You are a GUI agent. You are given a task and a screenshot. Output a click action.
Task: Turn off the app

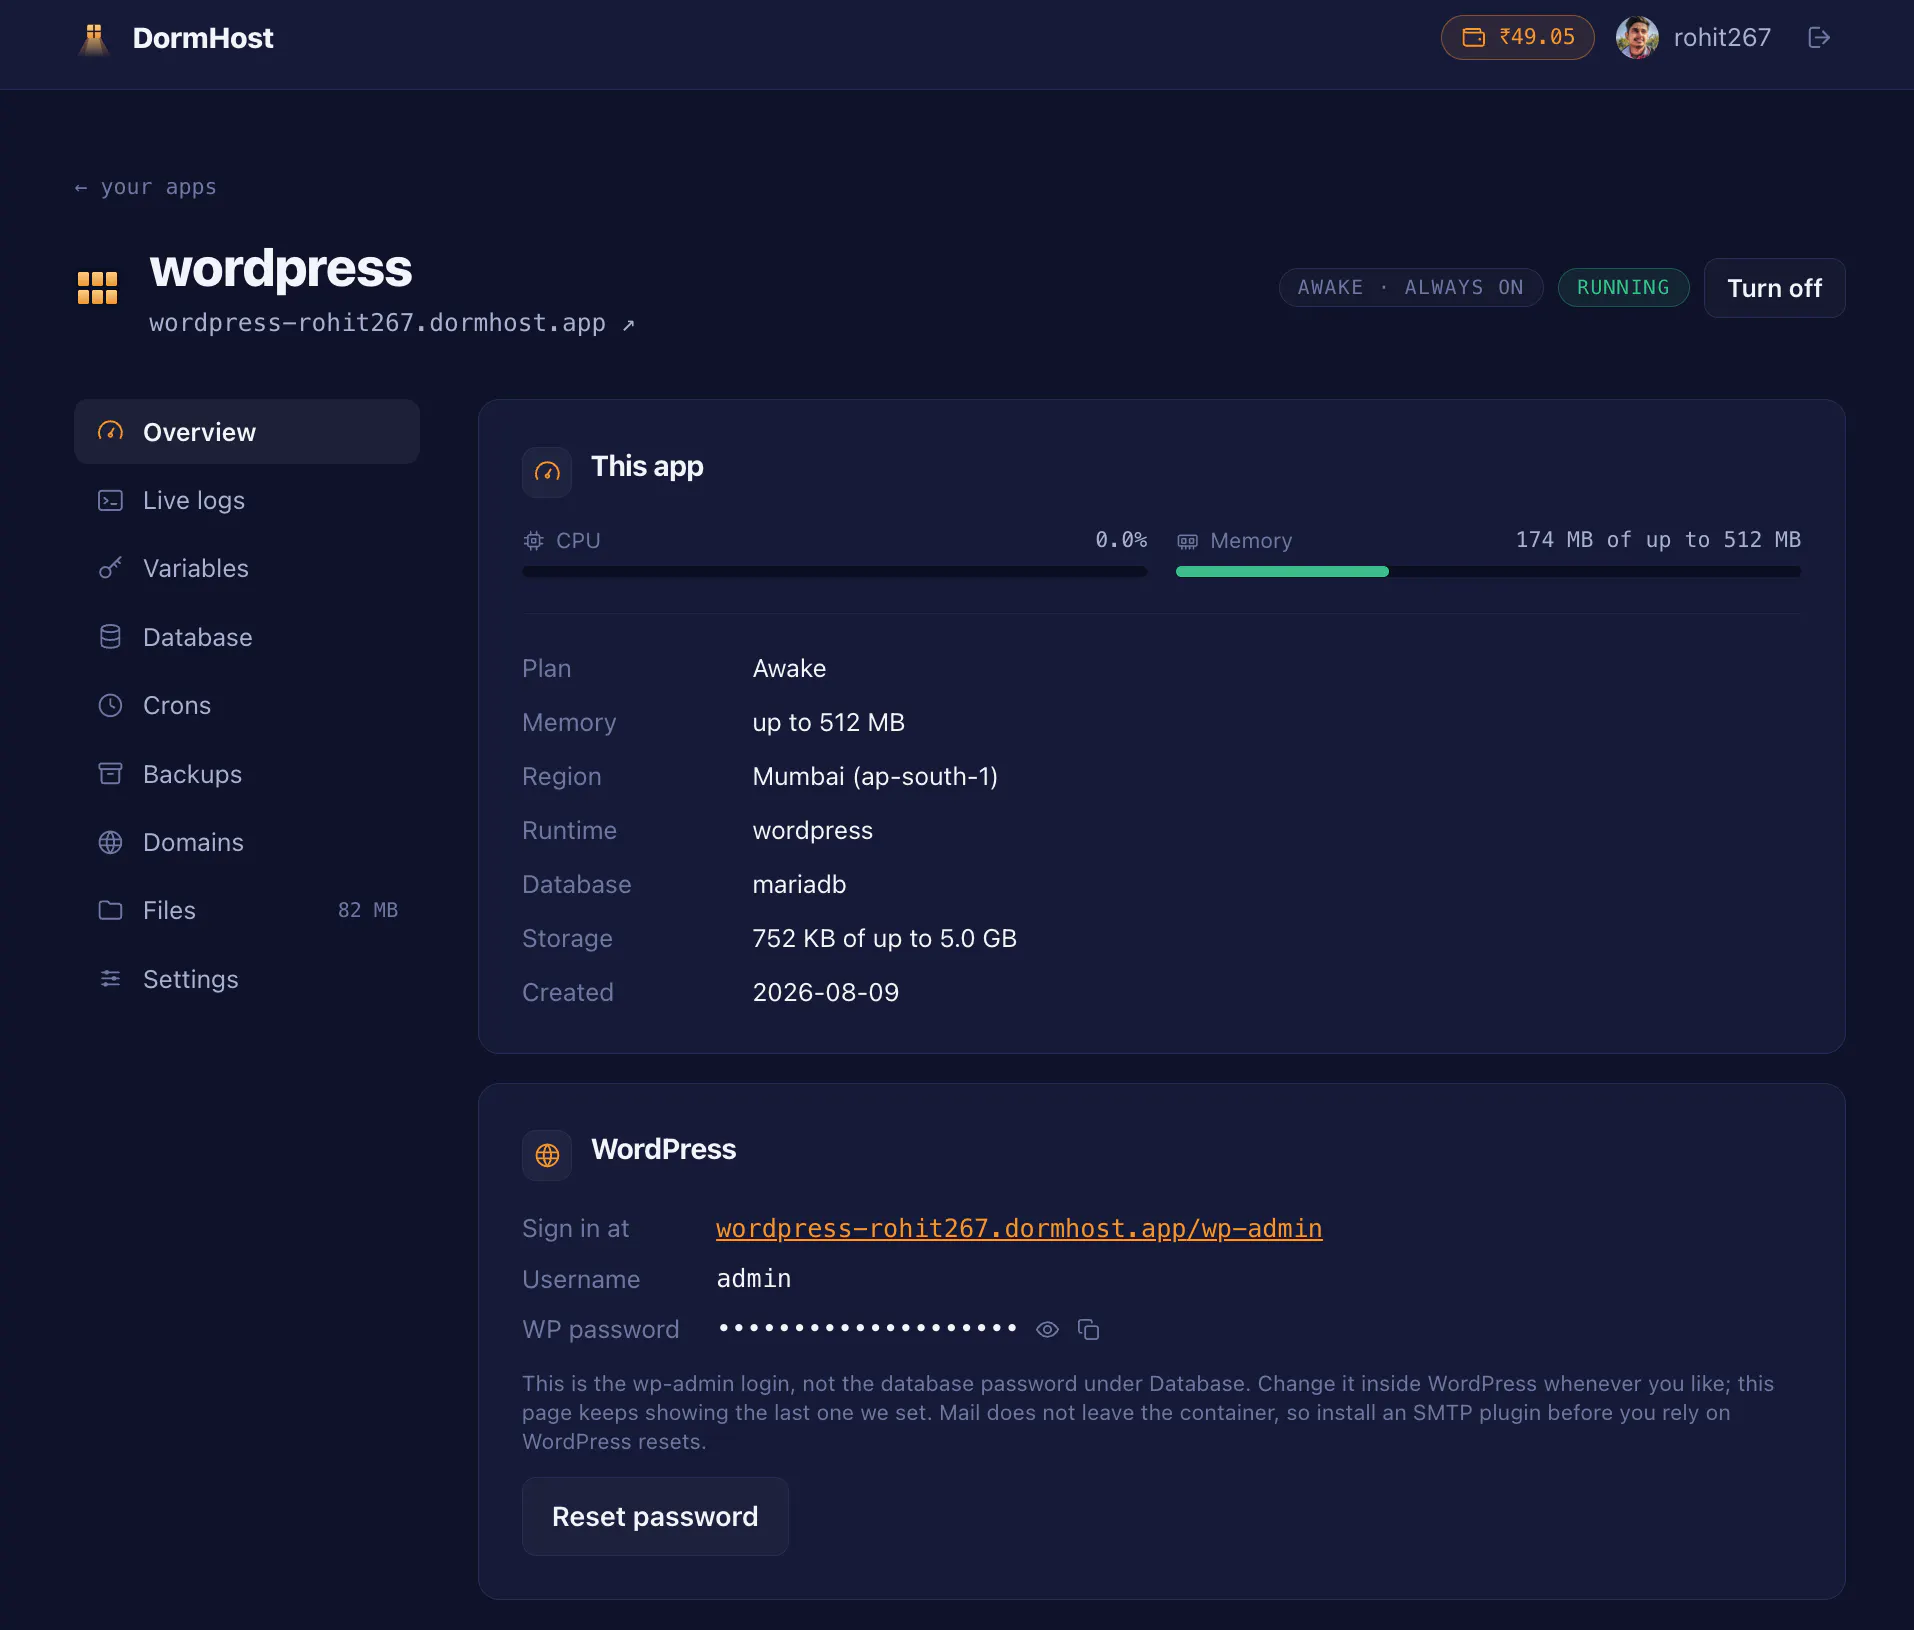(1774, 288)
